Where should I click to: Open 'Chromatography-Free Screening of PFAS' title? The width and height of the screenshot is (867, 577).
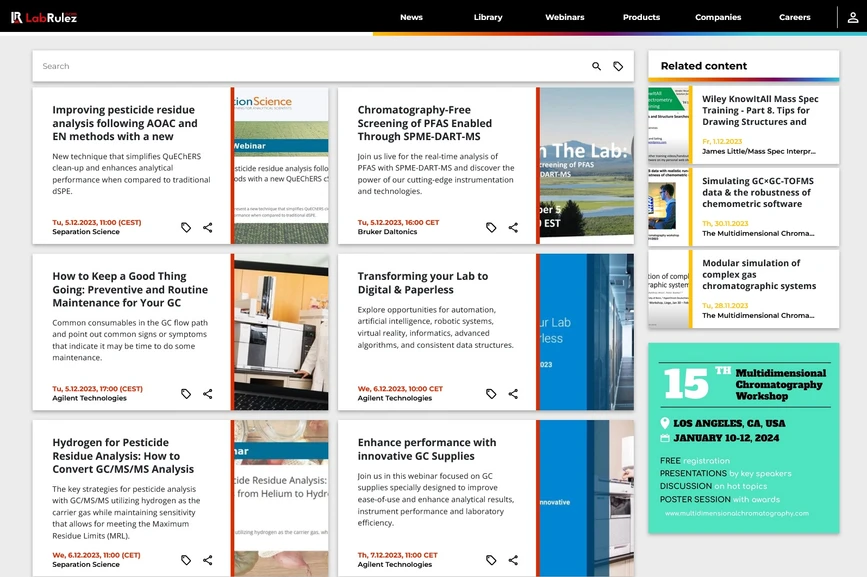click(424, 123)
